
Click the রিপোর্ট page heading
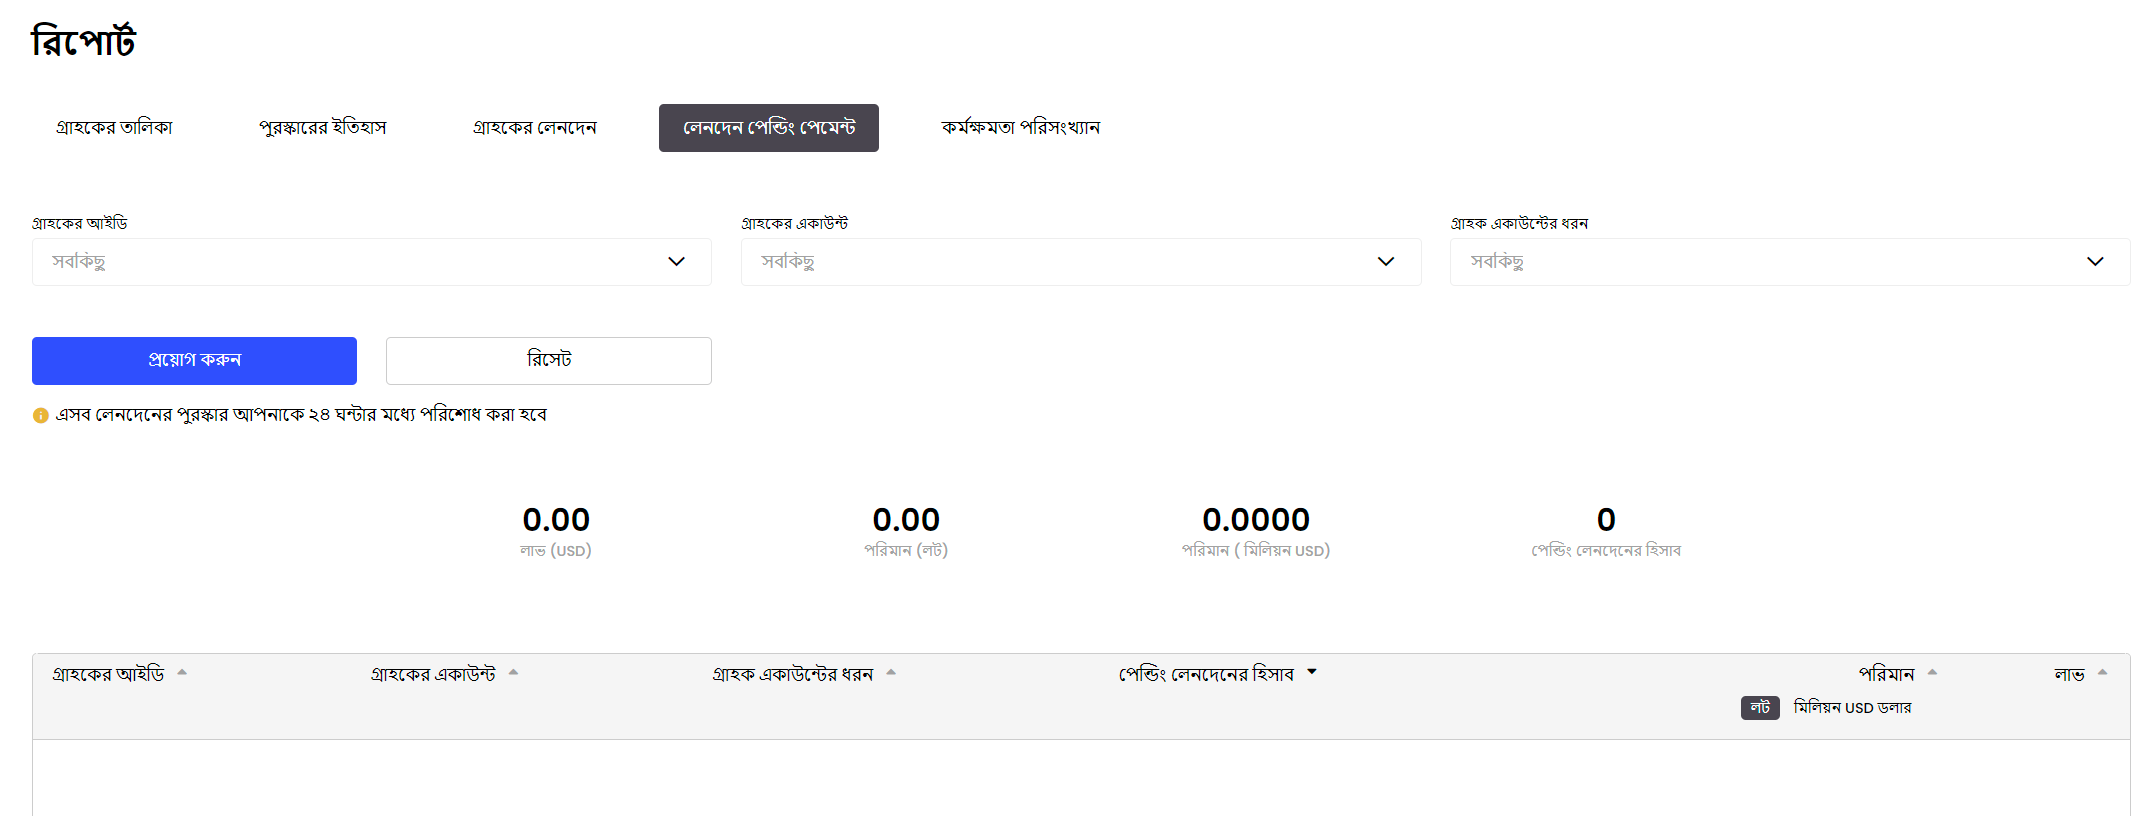click(83, 41)
